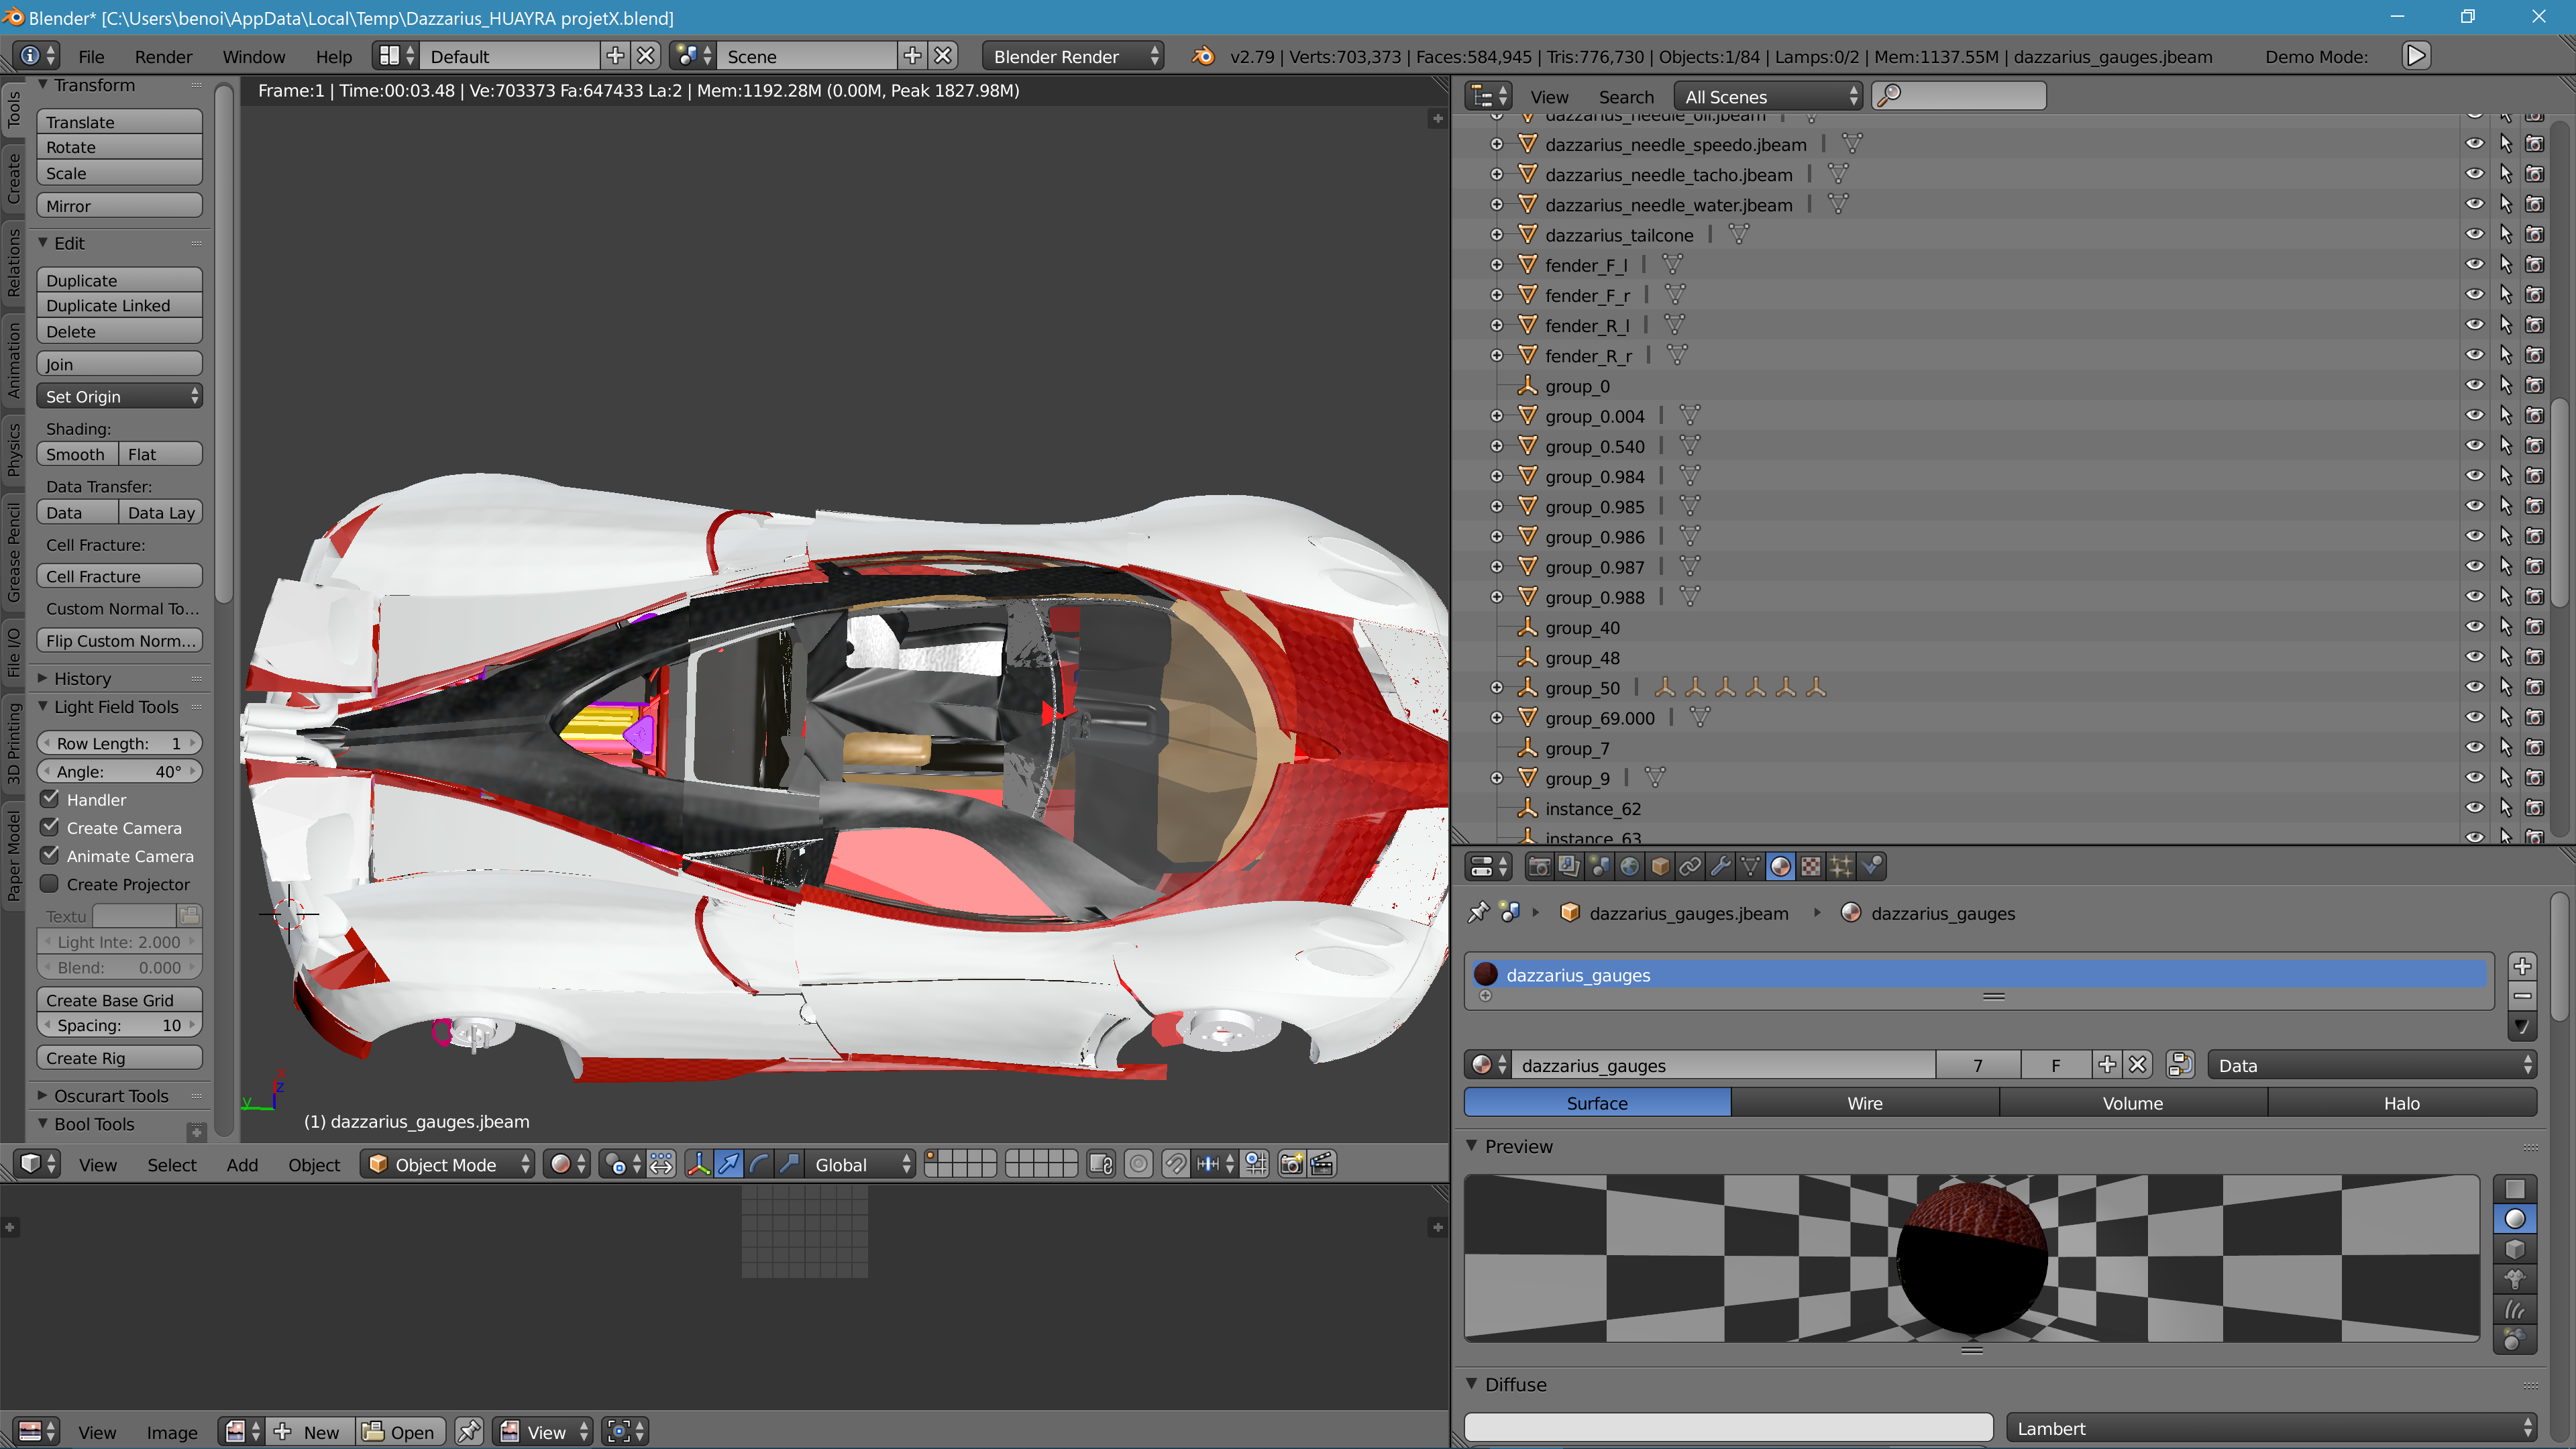
Task: Uncheck the Handler checkbox
Action: (x=50, y=799)
